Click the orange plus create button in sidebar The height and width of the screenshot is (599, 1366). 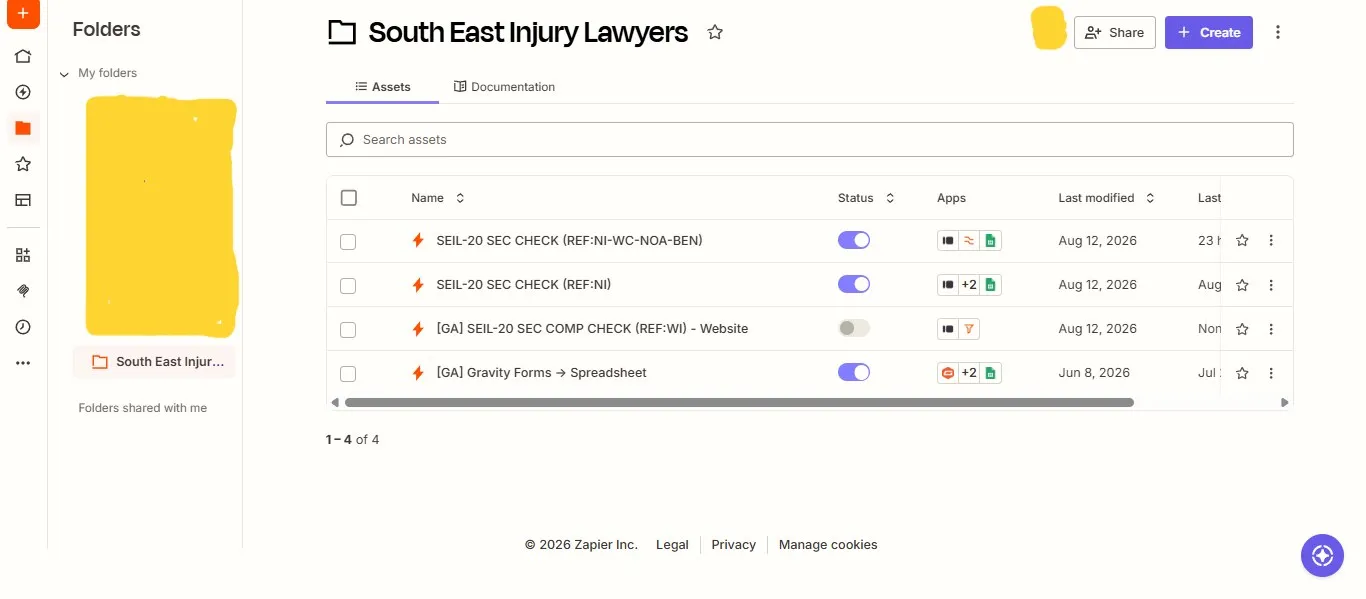pos(22,14)
